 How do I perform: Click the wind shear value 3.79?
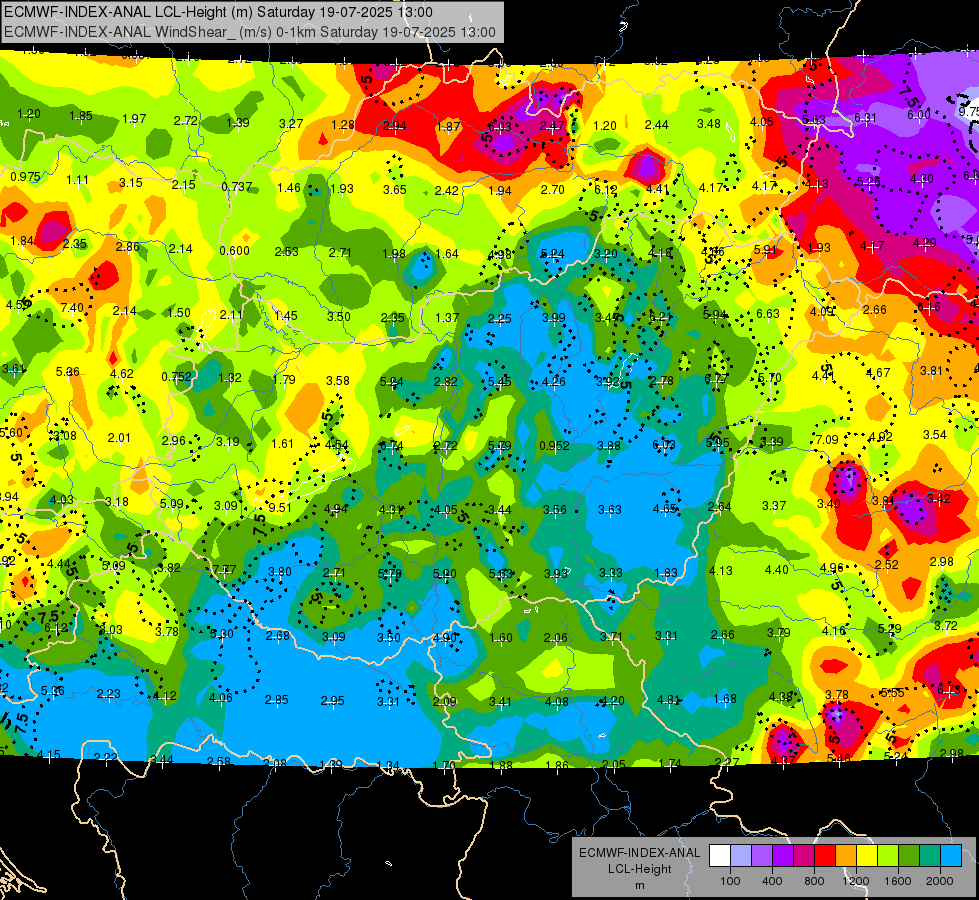[779, 632]
